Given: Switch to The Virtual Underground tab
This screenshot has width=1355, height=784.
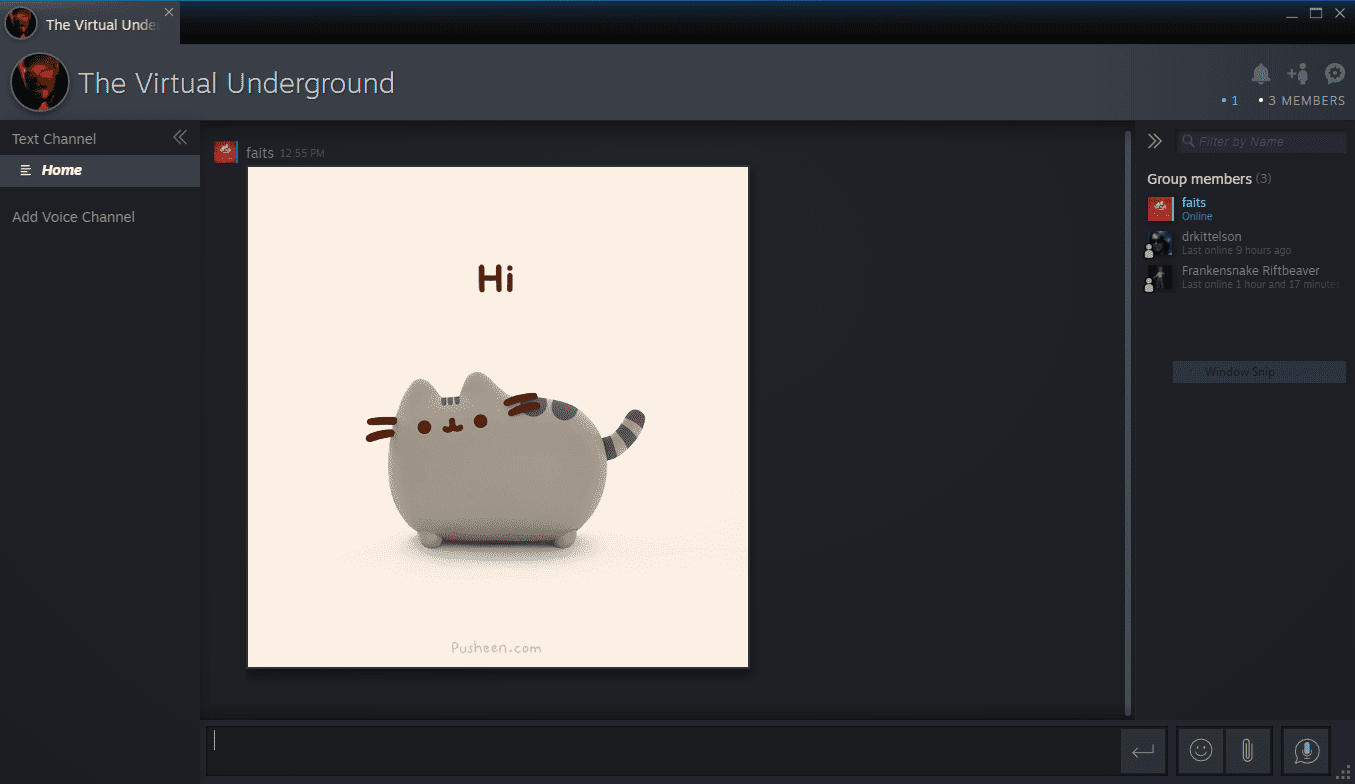Looking at the screenshot, I should pos(90,24).
